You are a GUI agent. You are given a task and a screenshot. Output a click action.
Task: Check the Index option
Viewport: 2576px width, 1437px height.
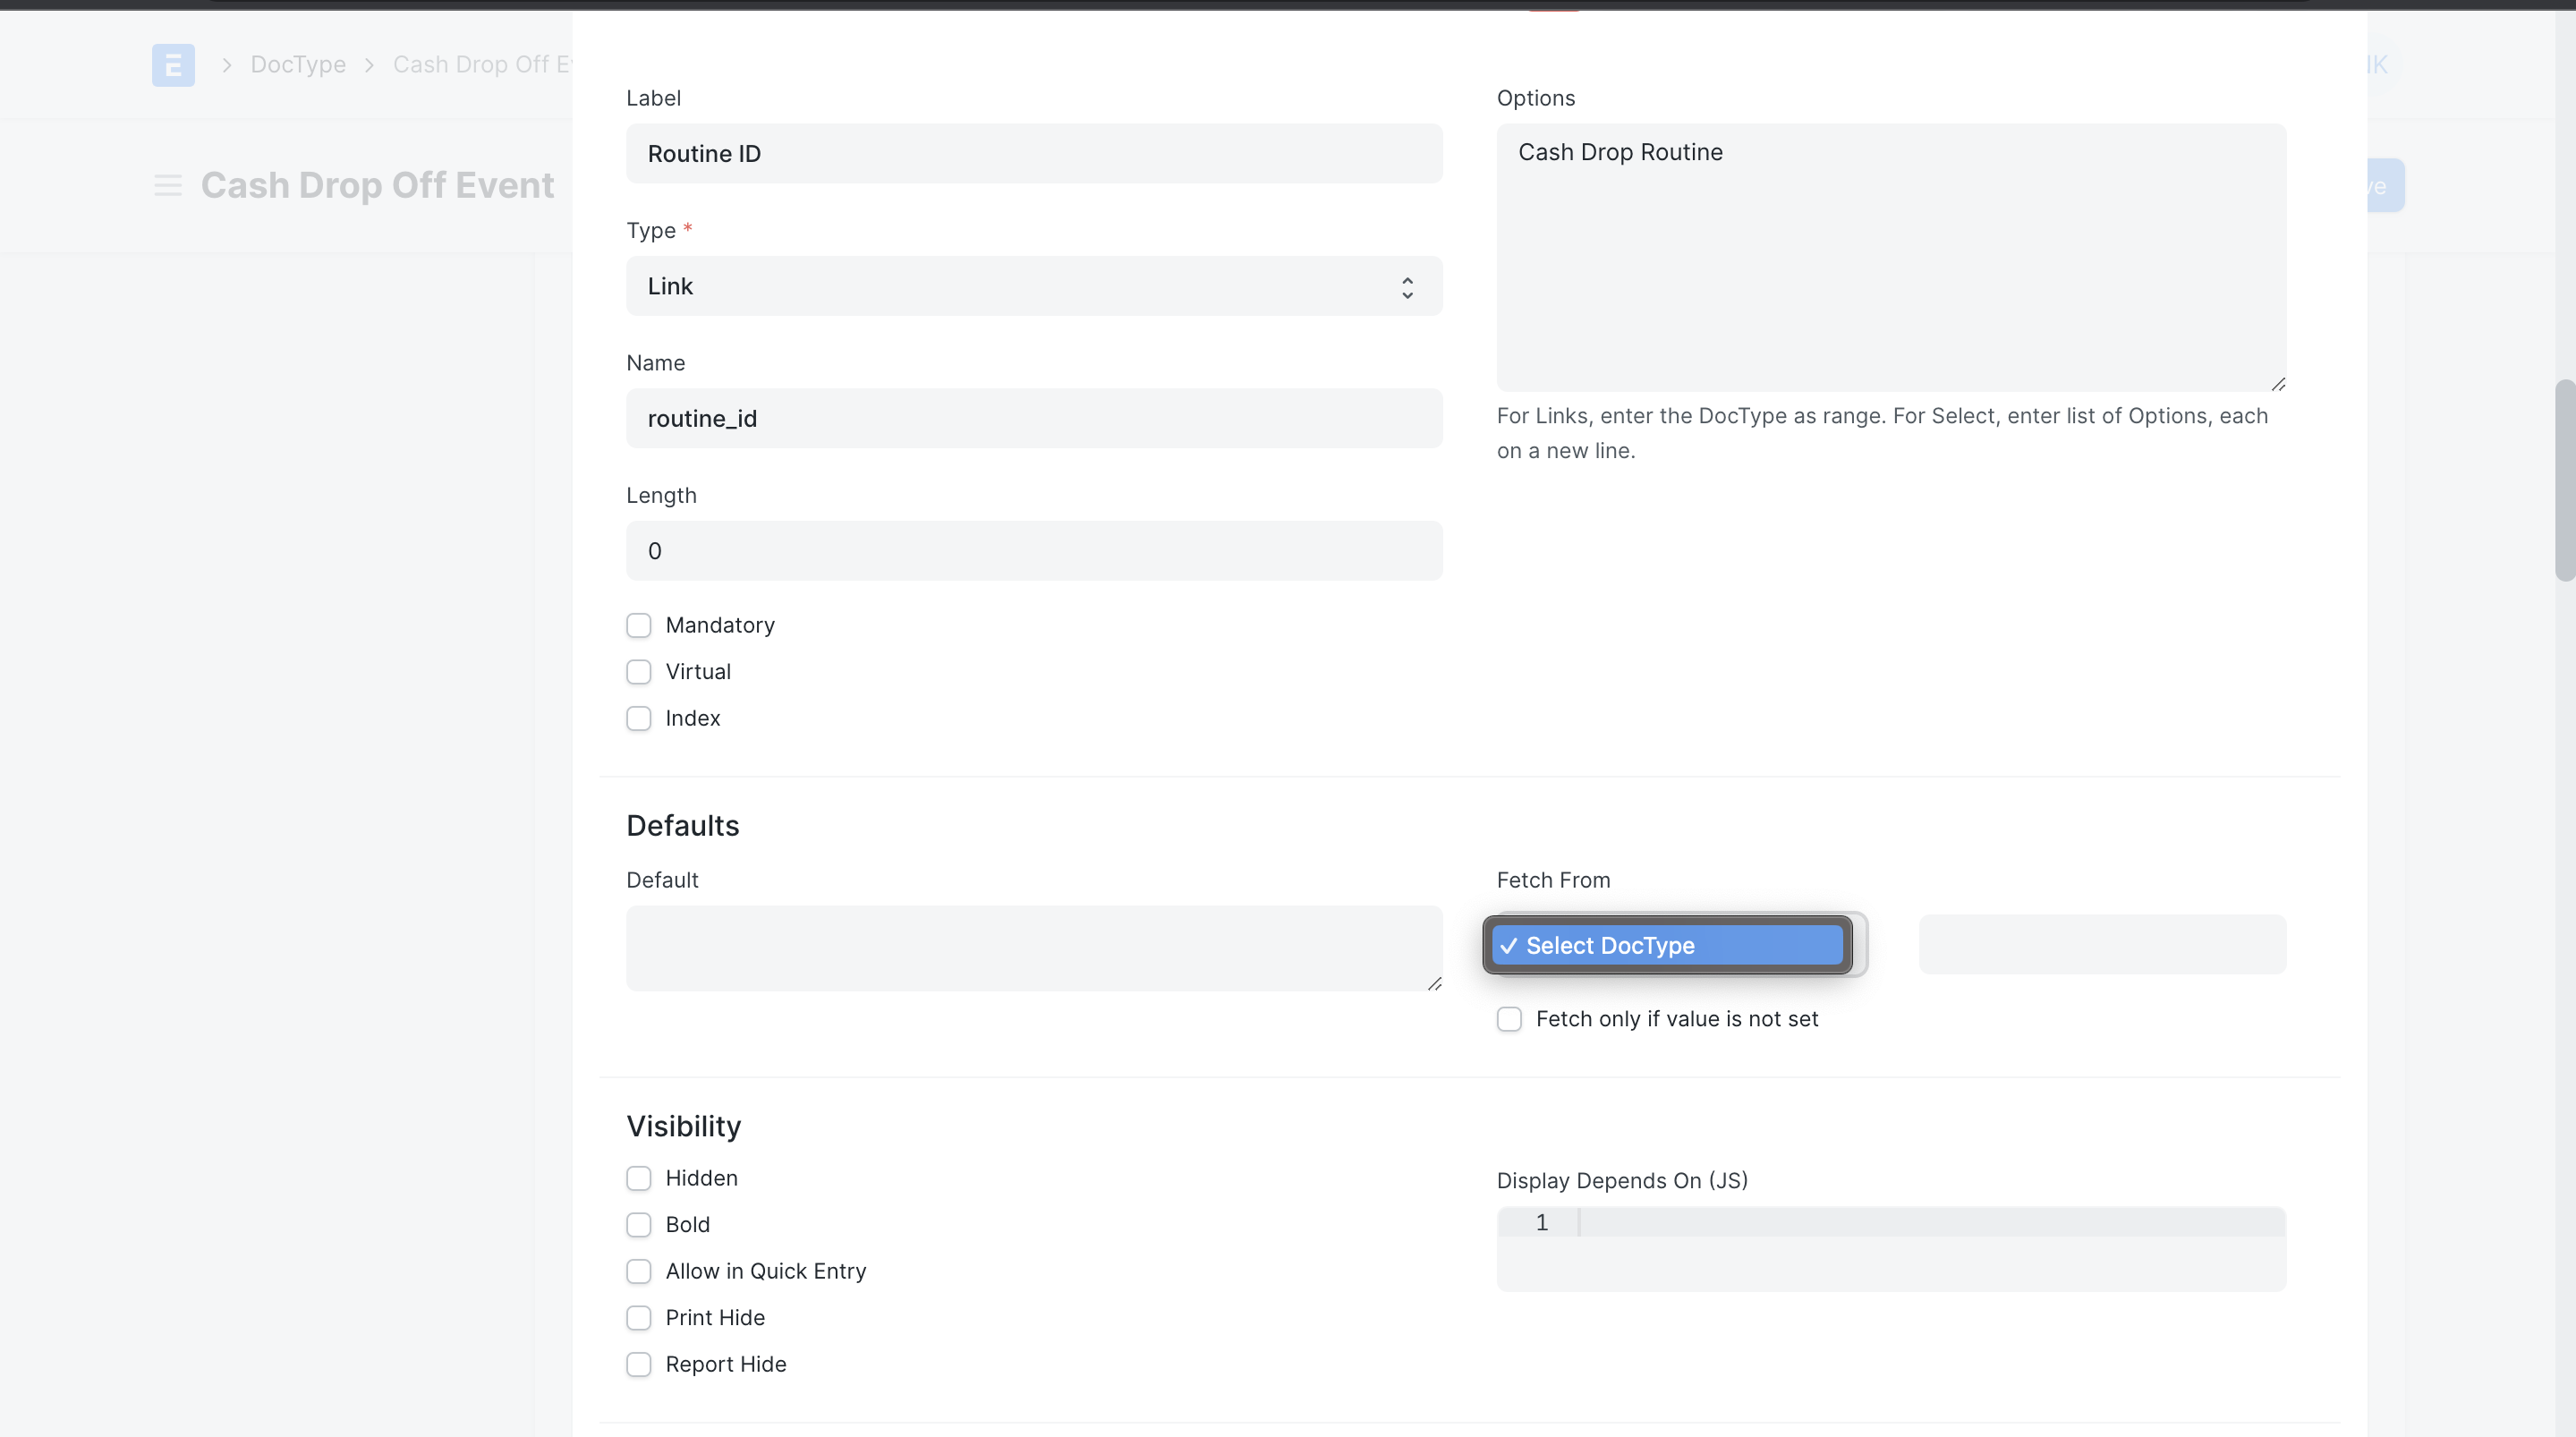(639, 719)
